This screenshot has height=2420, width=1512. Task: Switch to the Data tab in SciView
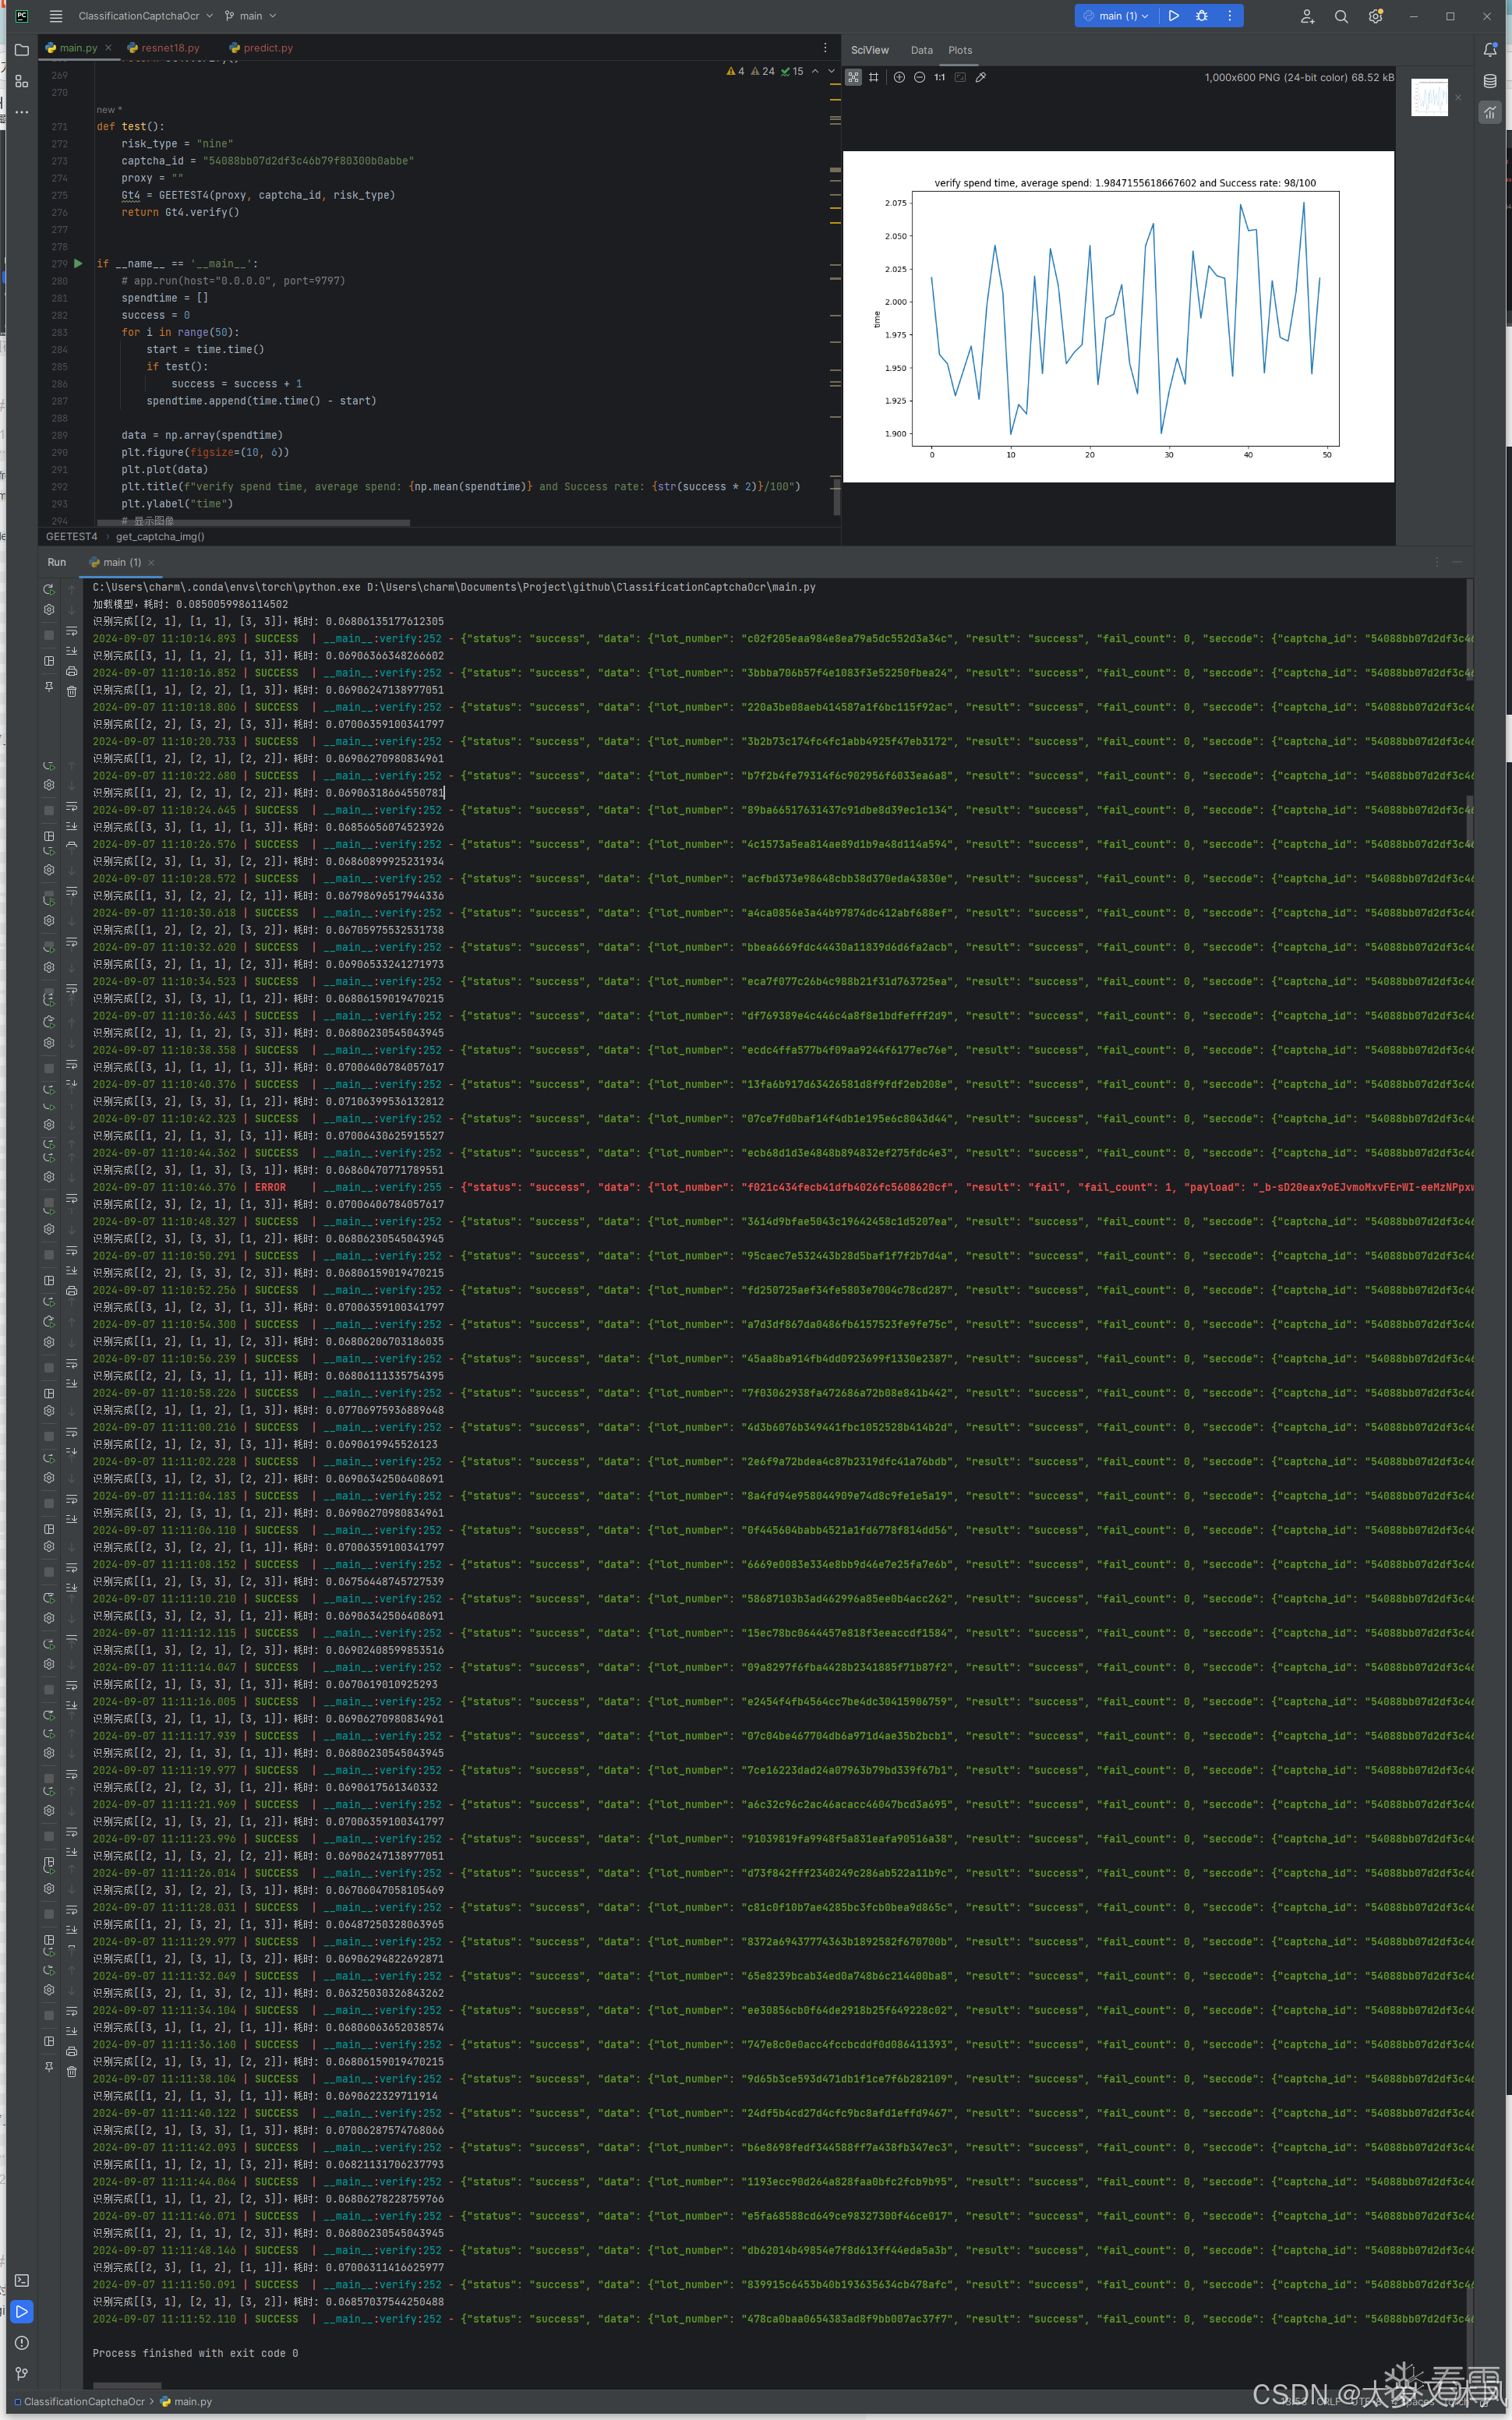pos(921,50)
